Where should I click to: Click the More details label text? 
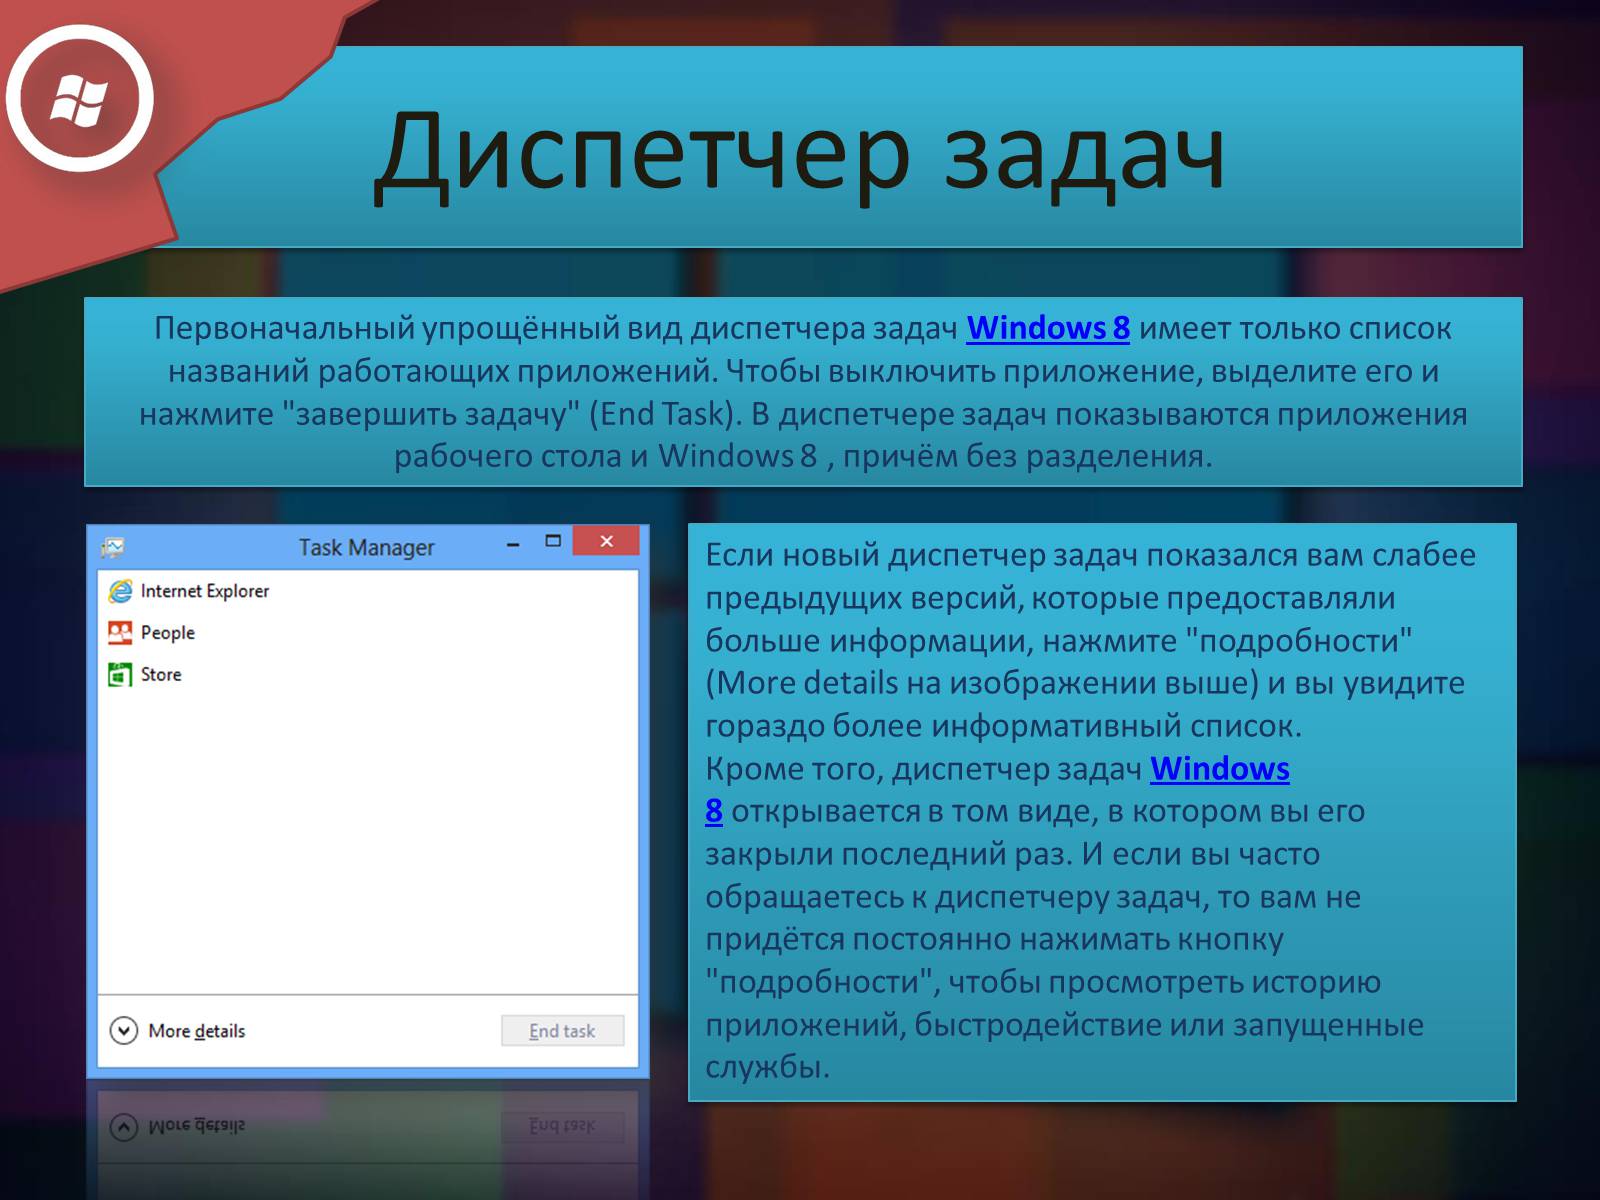point(196,1031)
